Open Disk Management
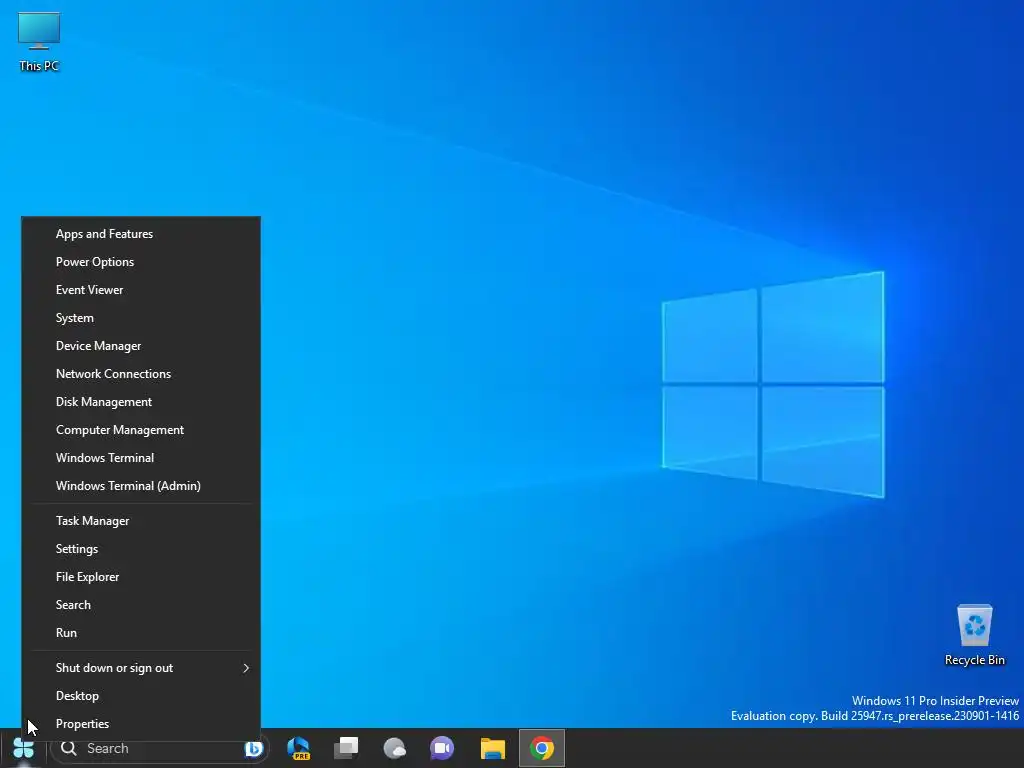Screen dimensions: 1024x768 (x=141, y=402)
